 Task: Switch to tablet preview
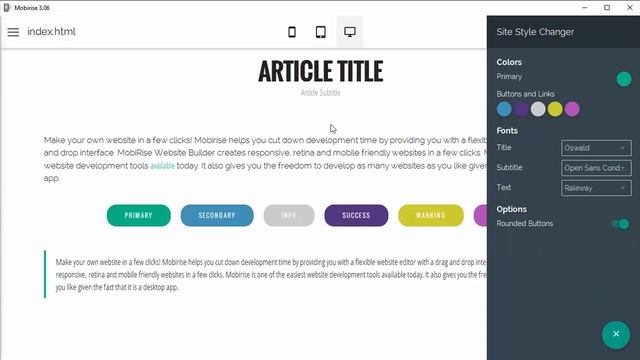[321, 32]
